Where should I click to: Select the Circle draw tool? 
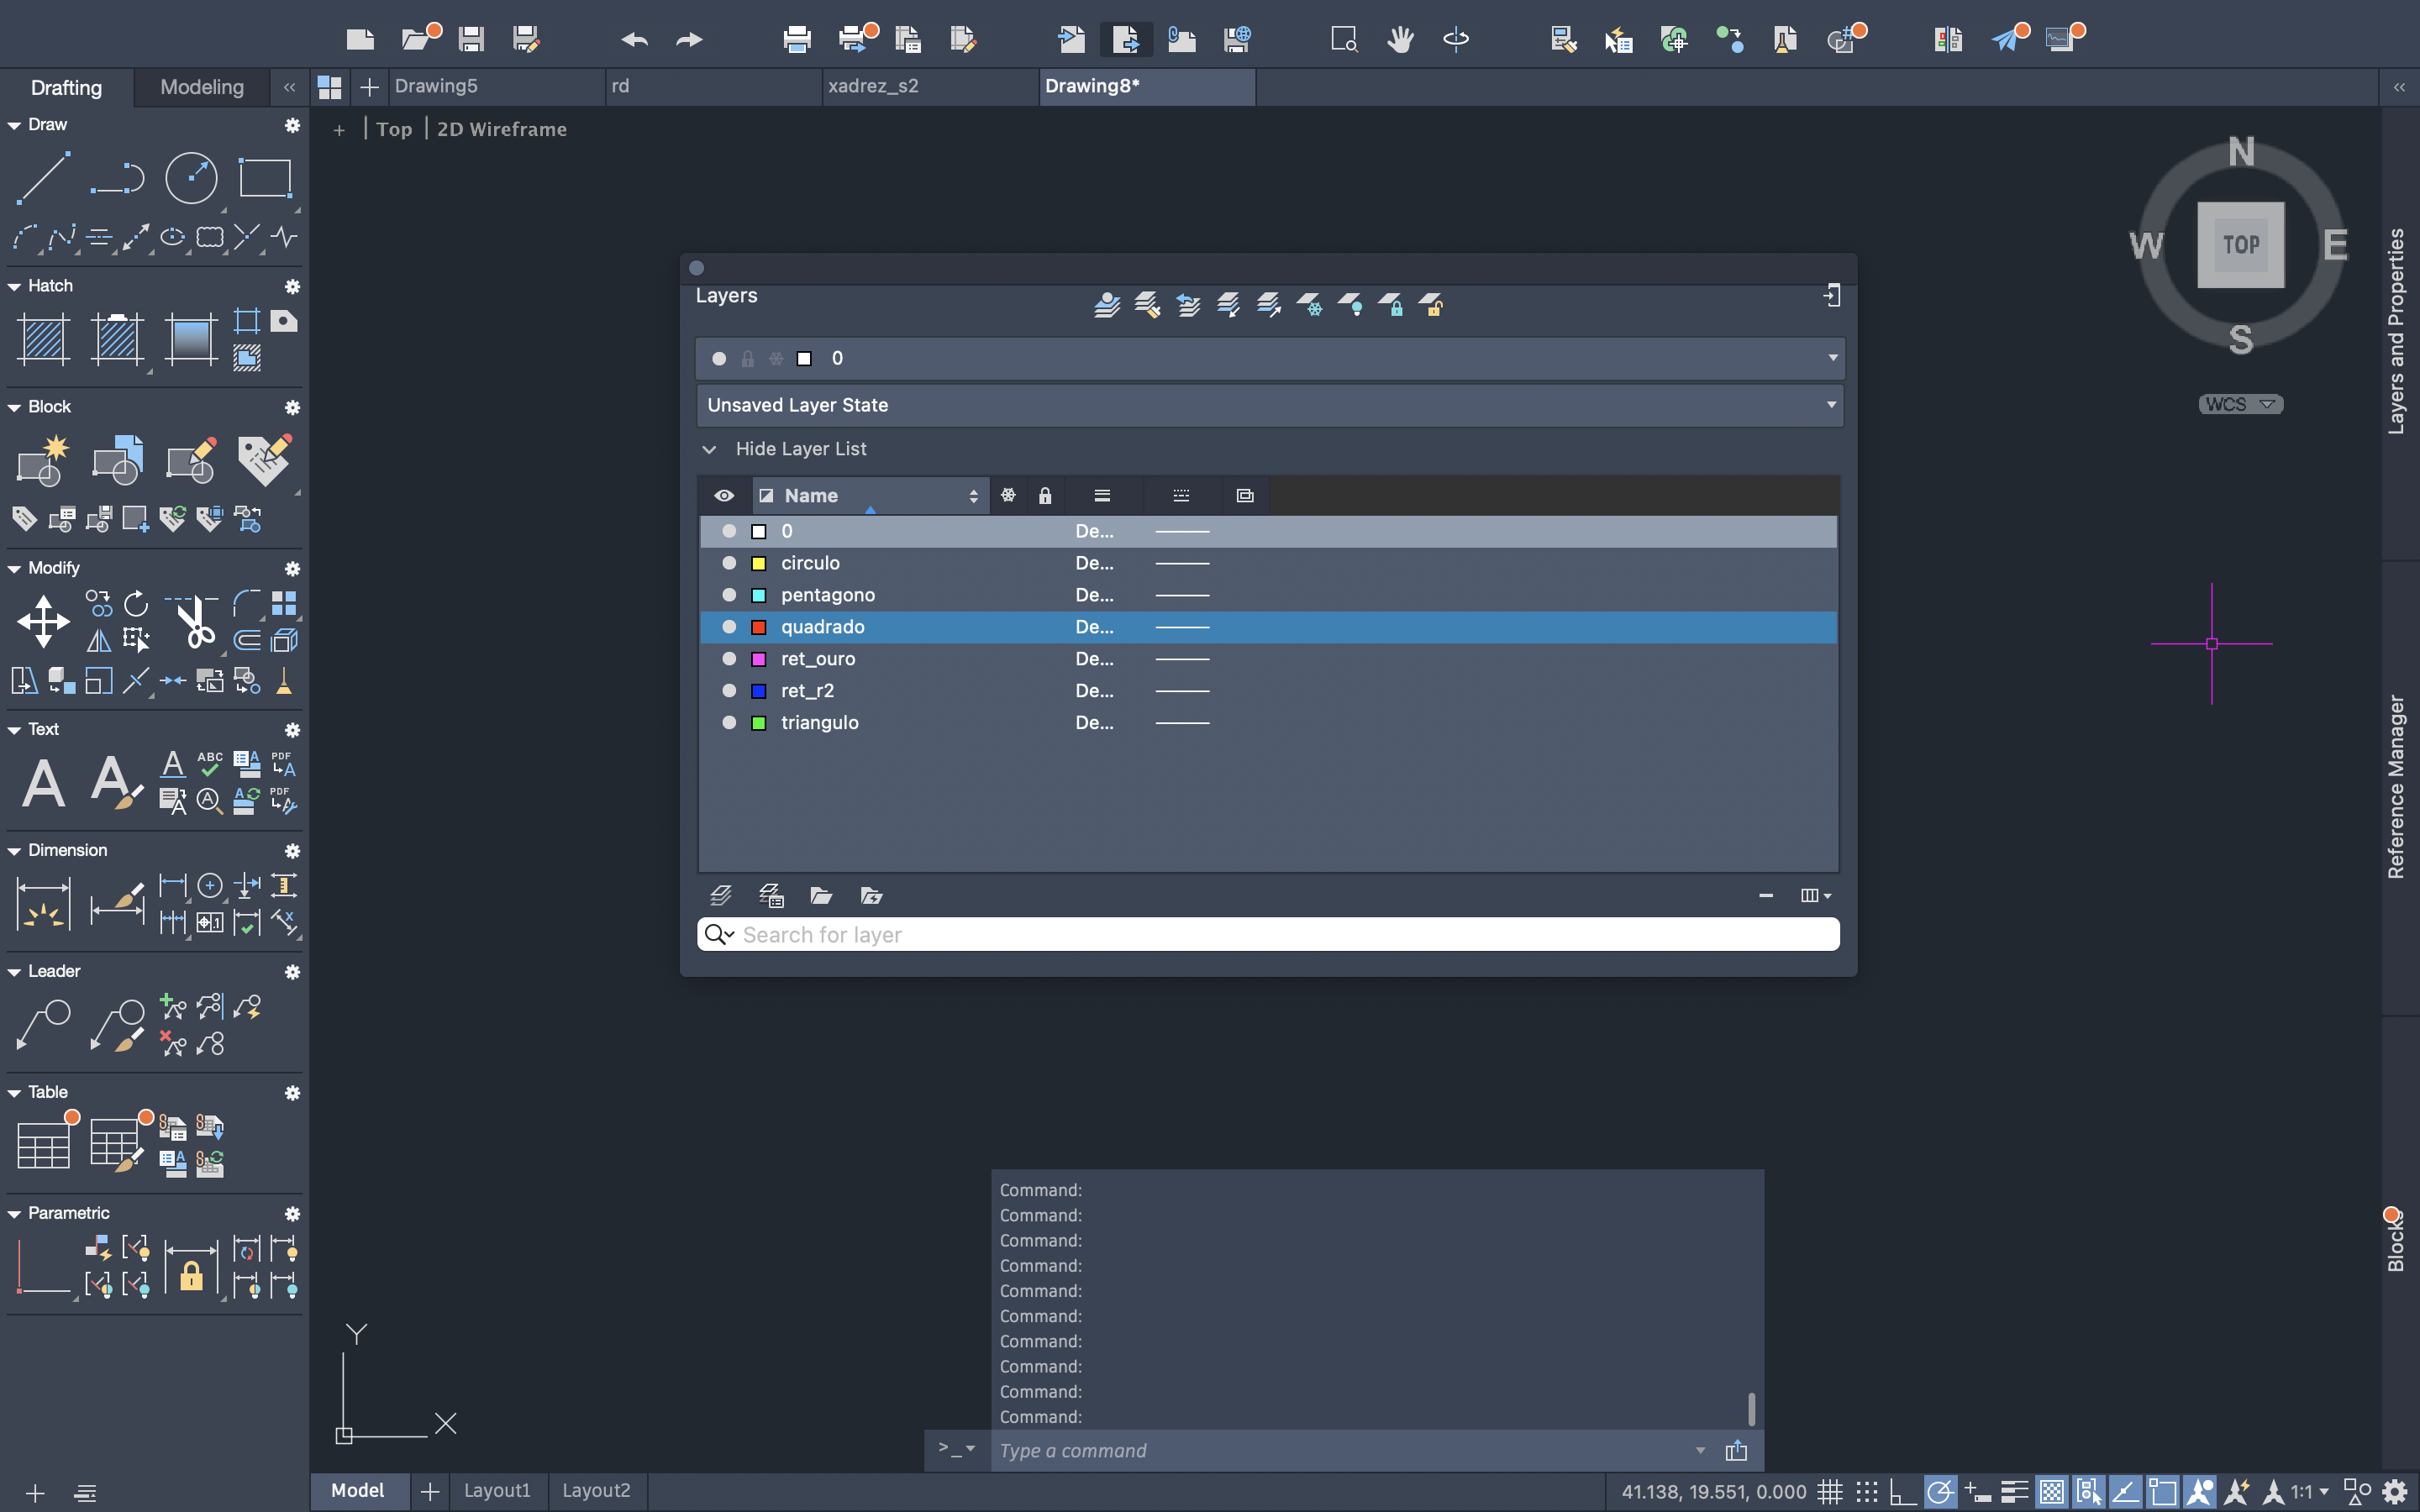tap(190, 179)
